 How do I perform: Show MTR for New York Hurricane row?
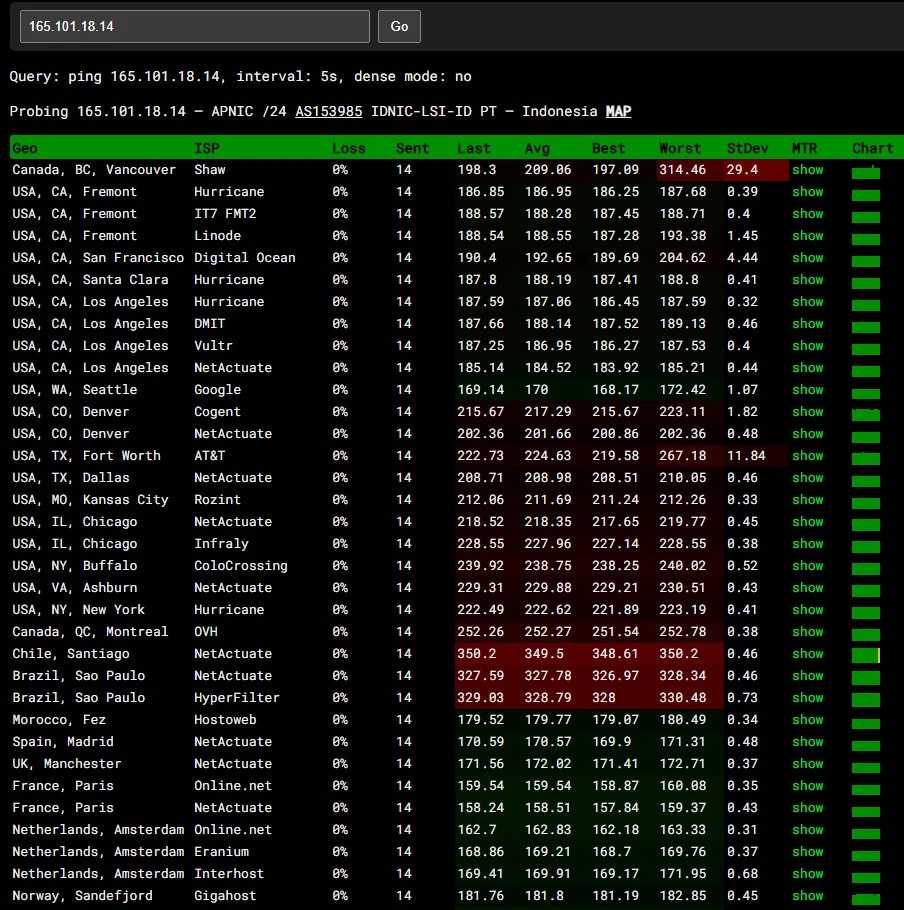808,609
